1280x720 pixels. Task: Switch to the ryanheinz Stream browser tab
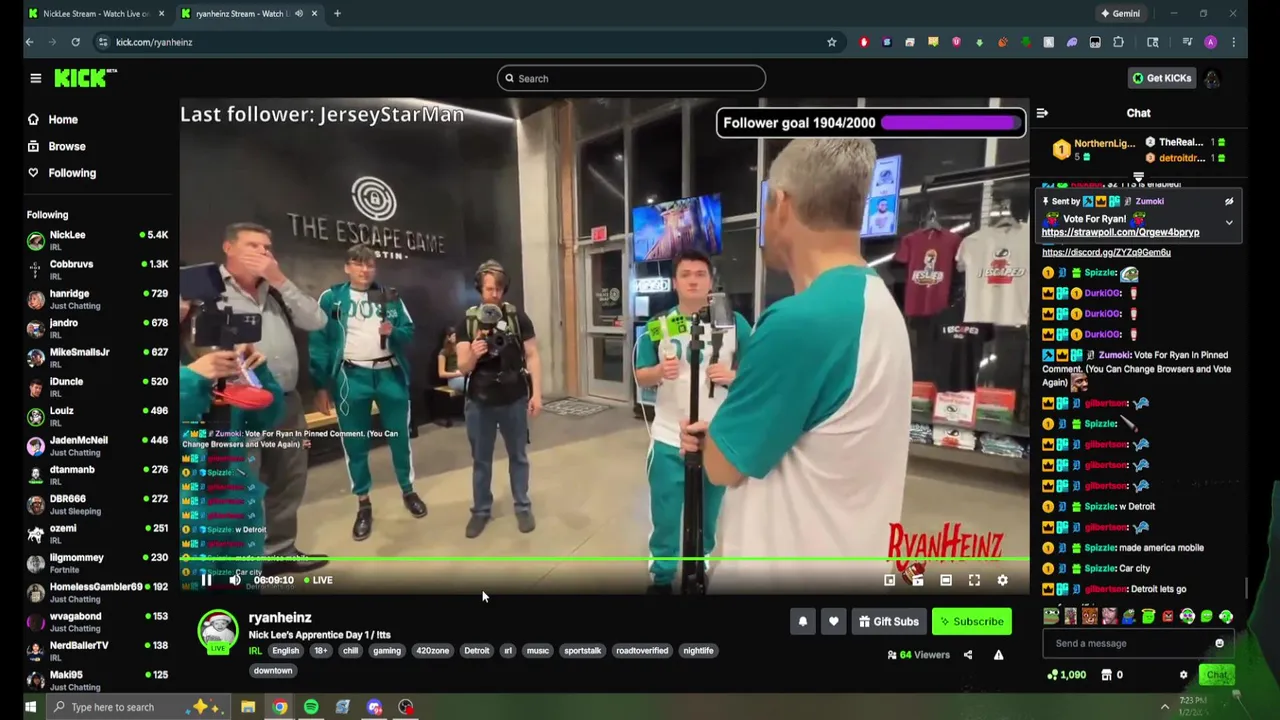[x=250, y=14]
